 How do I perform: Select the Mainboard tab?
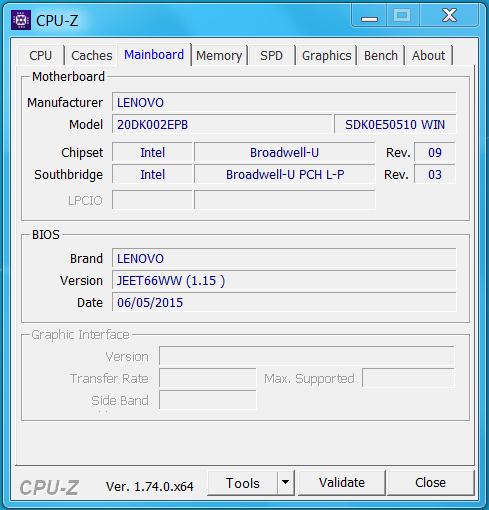pyautogui.click(x=154, y=54)
